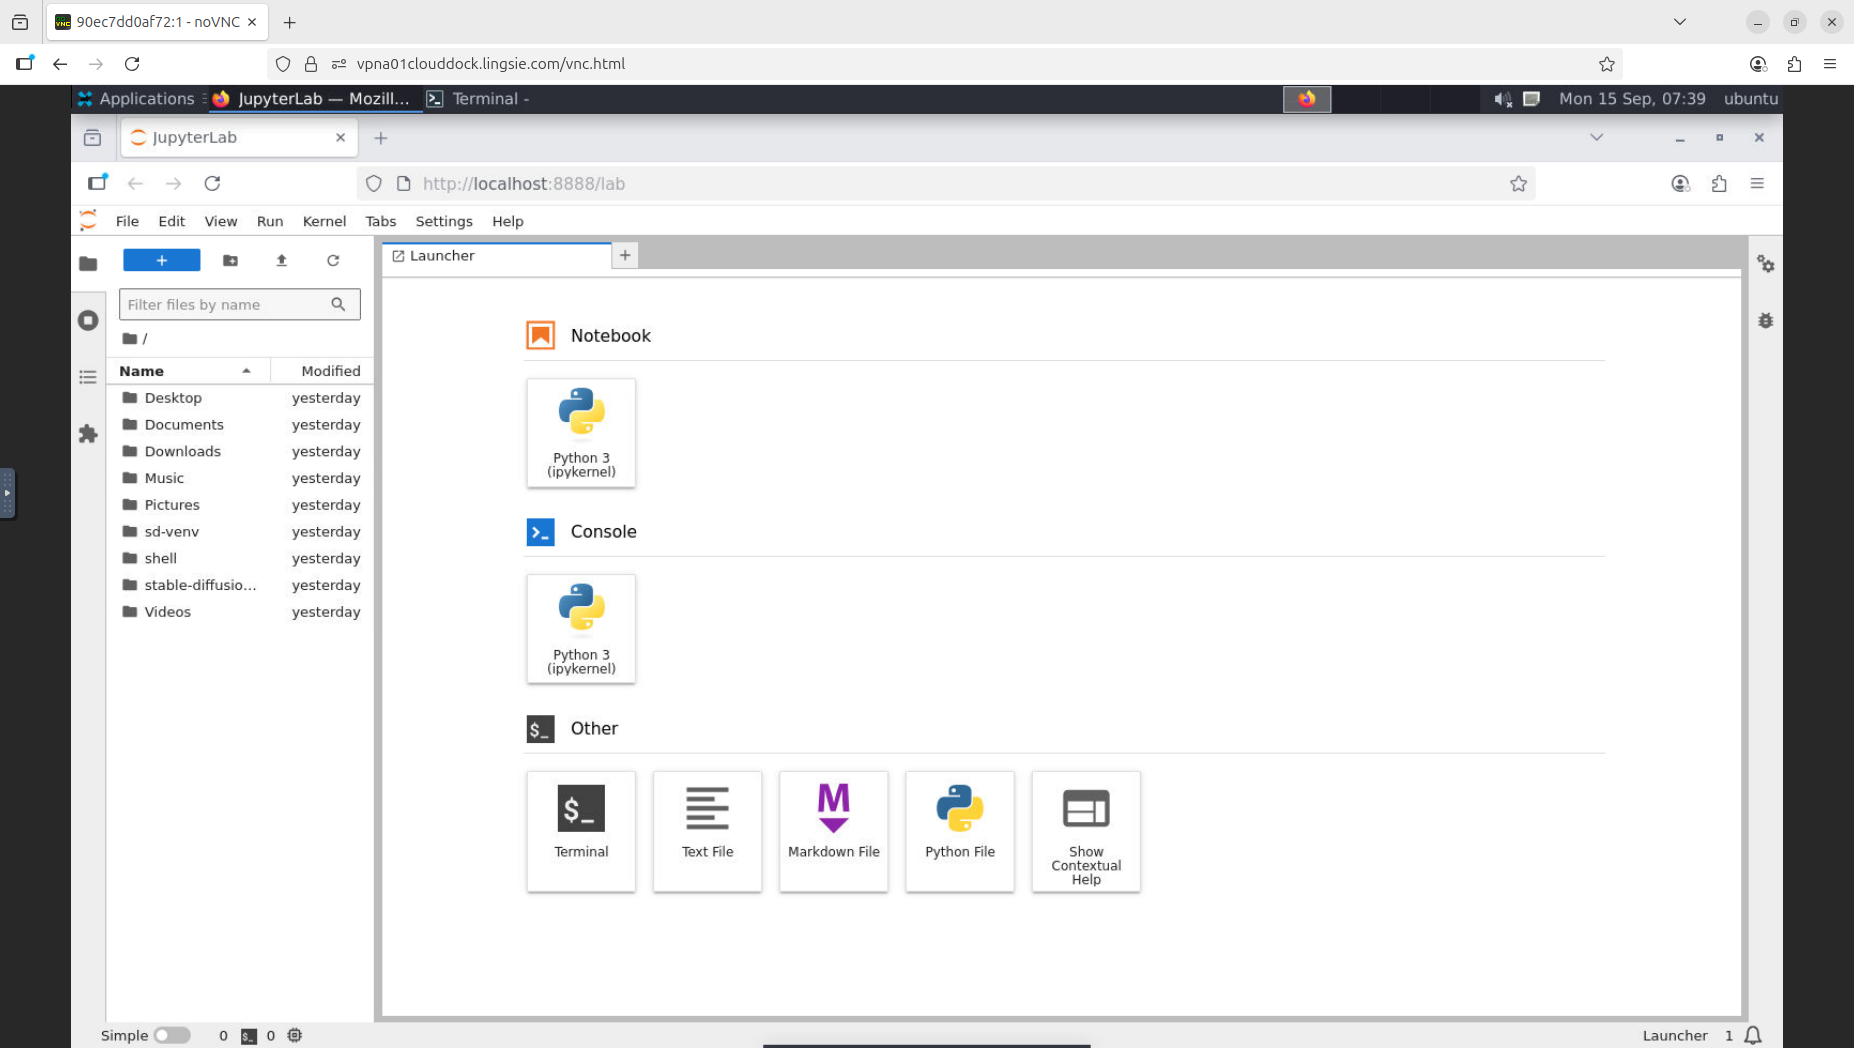Open the Settings menu
The width and height of the screenshot is (1854, 1048).
coord(443,221)
